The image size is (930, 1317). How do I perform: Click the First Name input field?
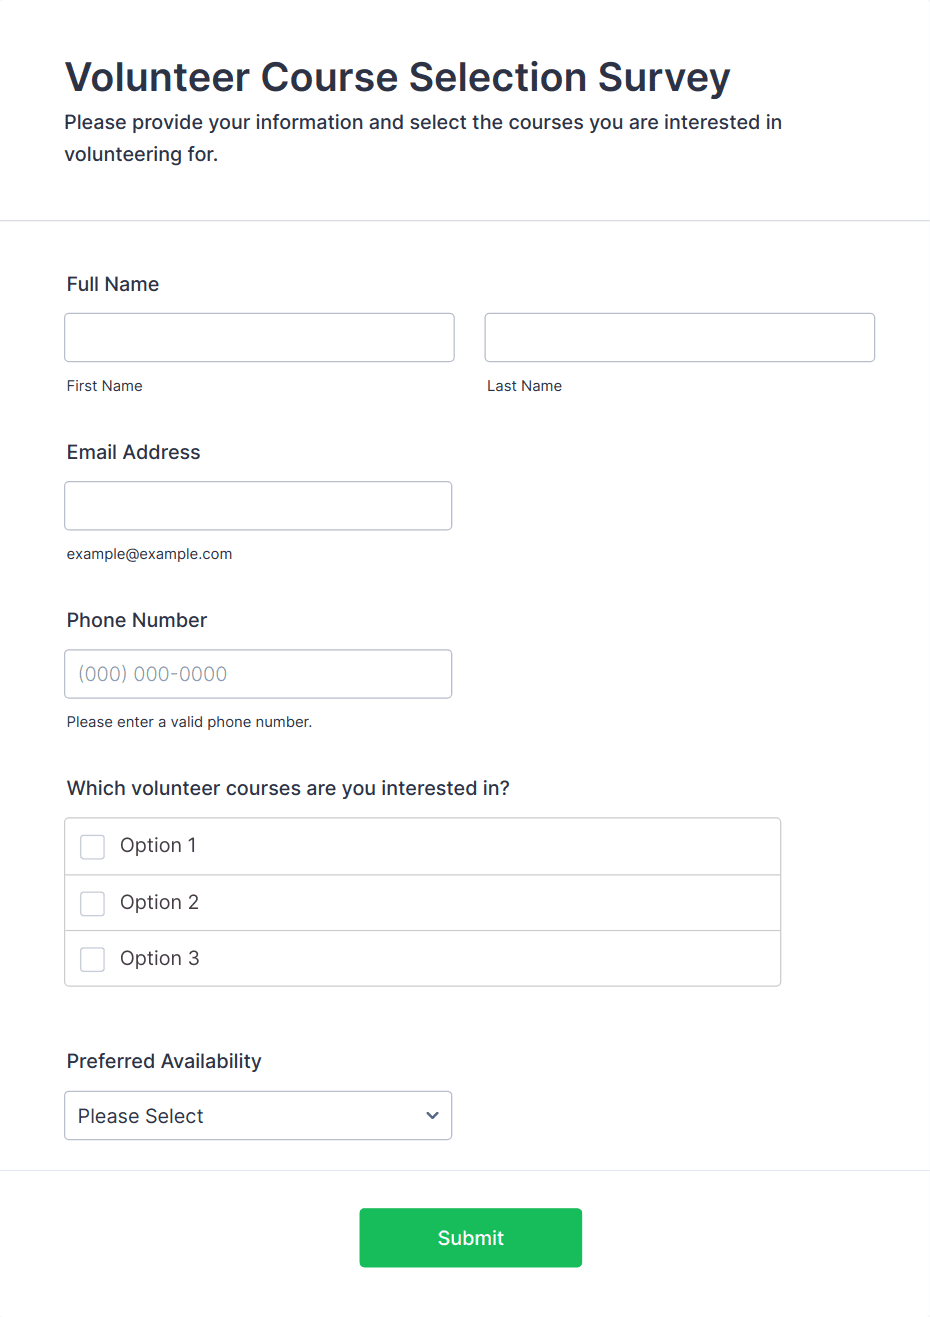tap(259, 337)
